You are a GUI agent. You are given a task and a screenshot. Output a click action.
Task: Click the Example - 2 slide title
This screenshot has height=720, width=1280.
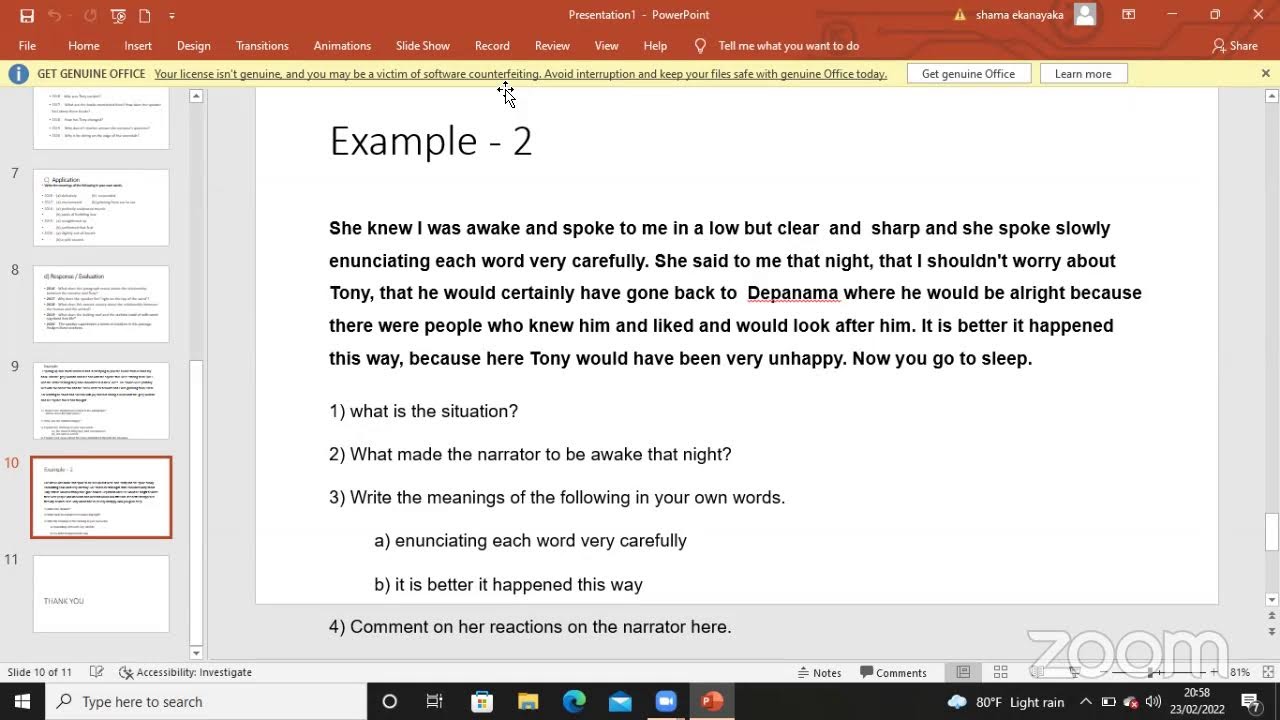(431, 141)
